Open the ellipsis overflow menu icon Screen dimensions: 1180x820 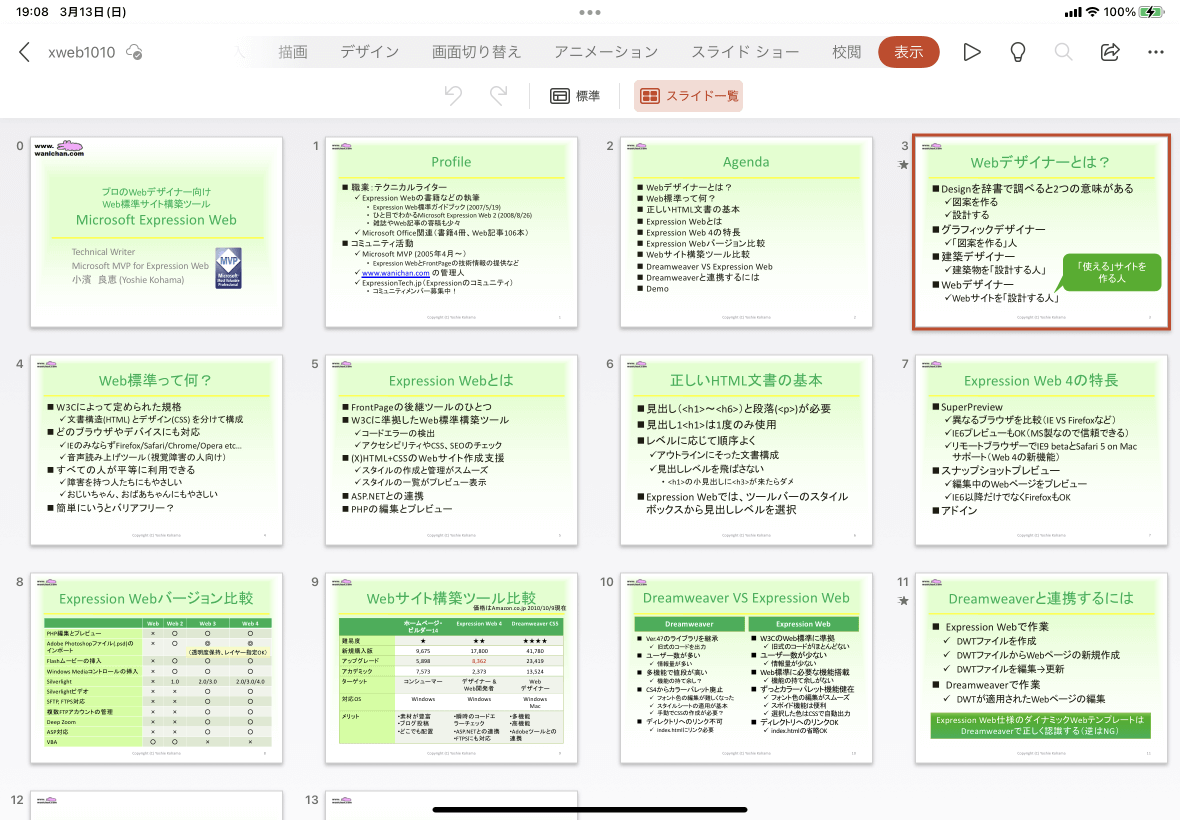1156,51
